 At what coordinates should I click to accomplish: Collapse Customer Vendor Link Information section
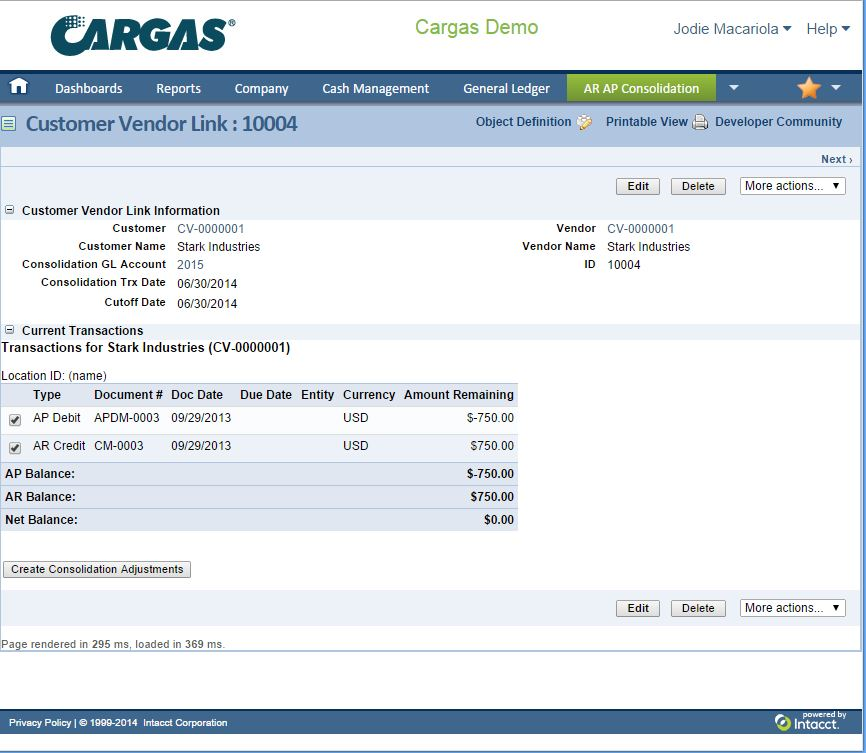click(10, 211)
